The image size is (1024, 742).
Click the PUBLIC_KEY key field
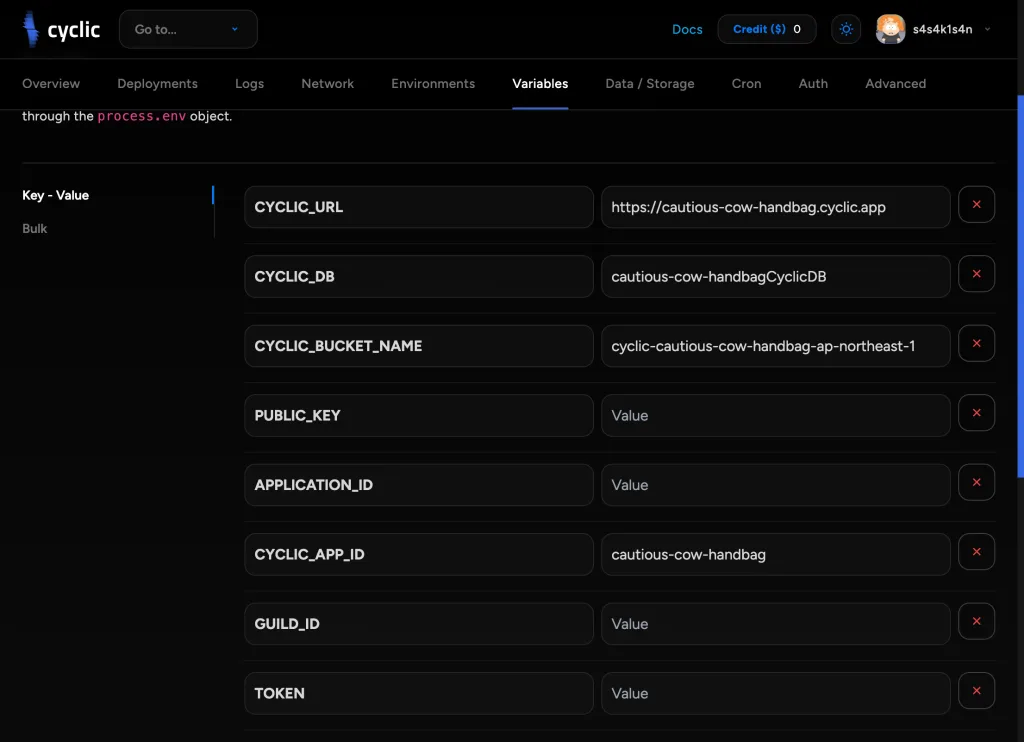419,415
